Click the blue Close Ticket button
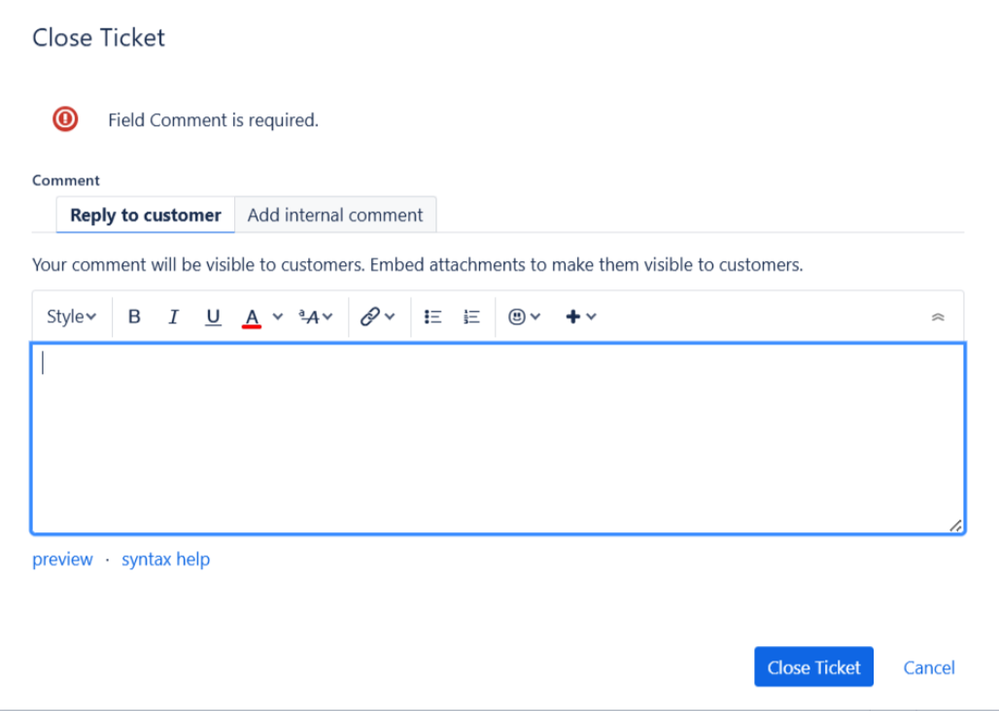Image resolution: width=999 pixels, height=711 pixels. (814, 667)
